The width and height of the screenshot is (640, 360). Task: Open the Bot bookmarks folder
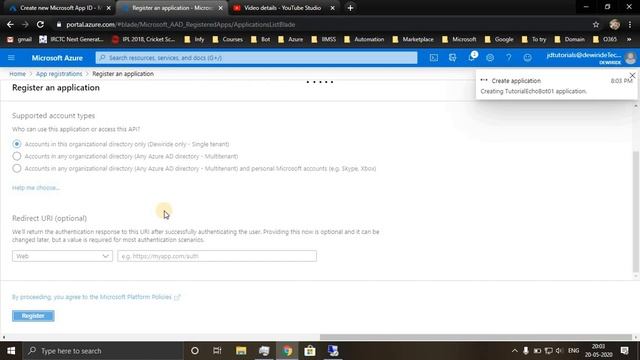261,40
